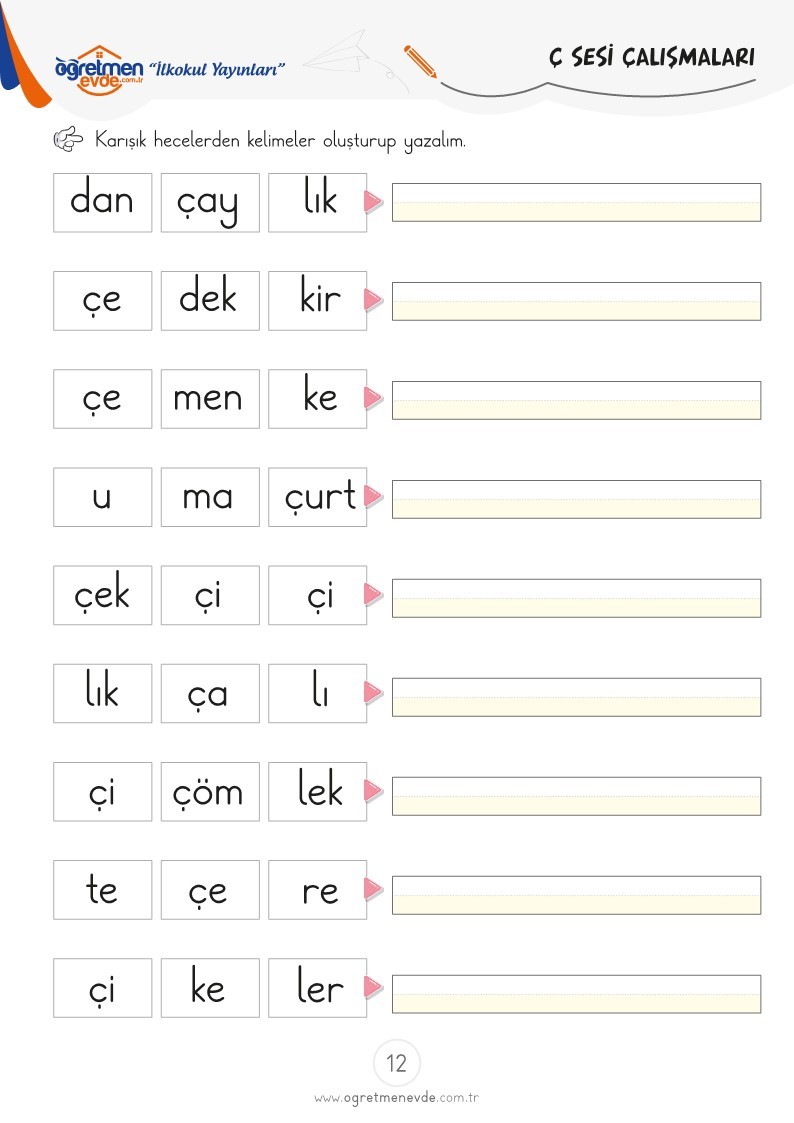Click the answer line for 'te çe re'

point(576,895)
